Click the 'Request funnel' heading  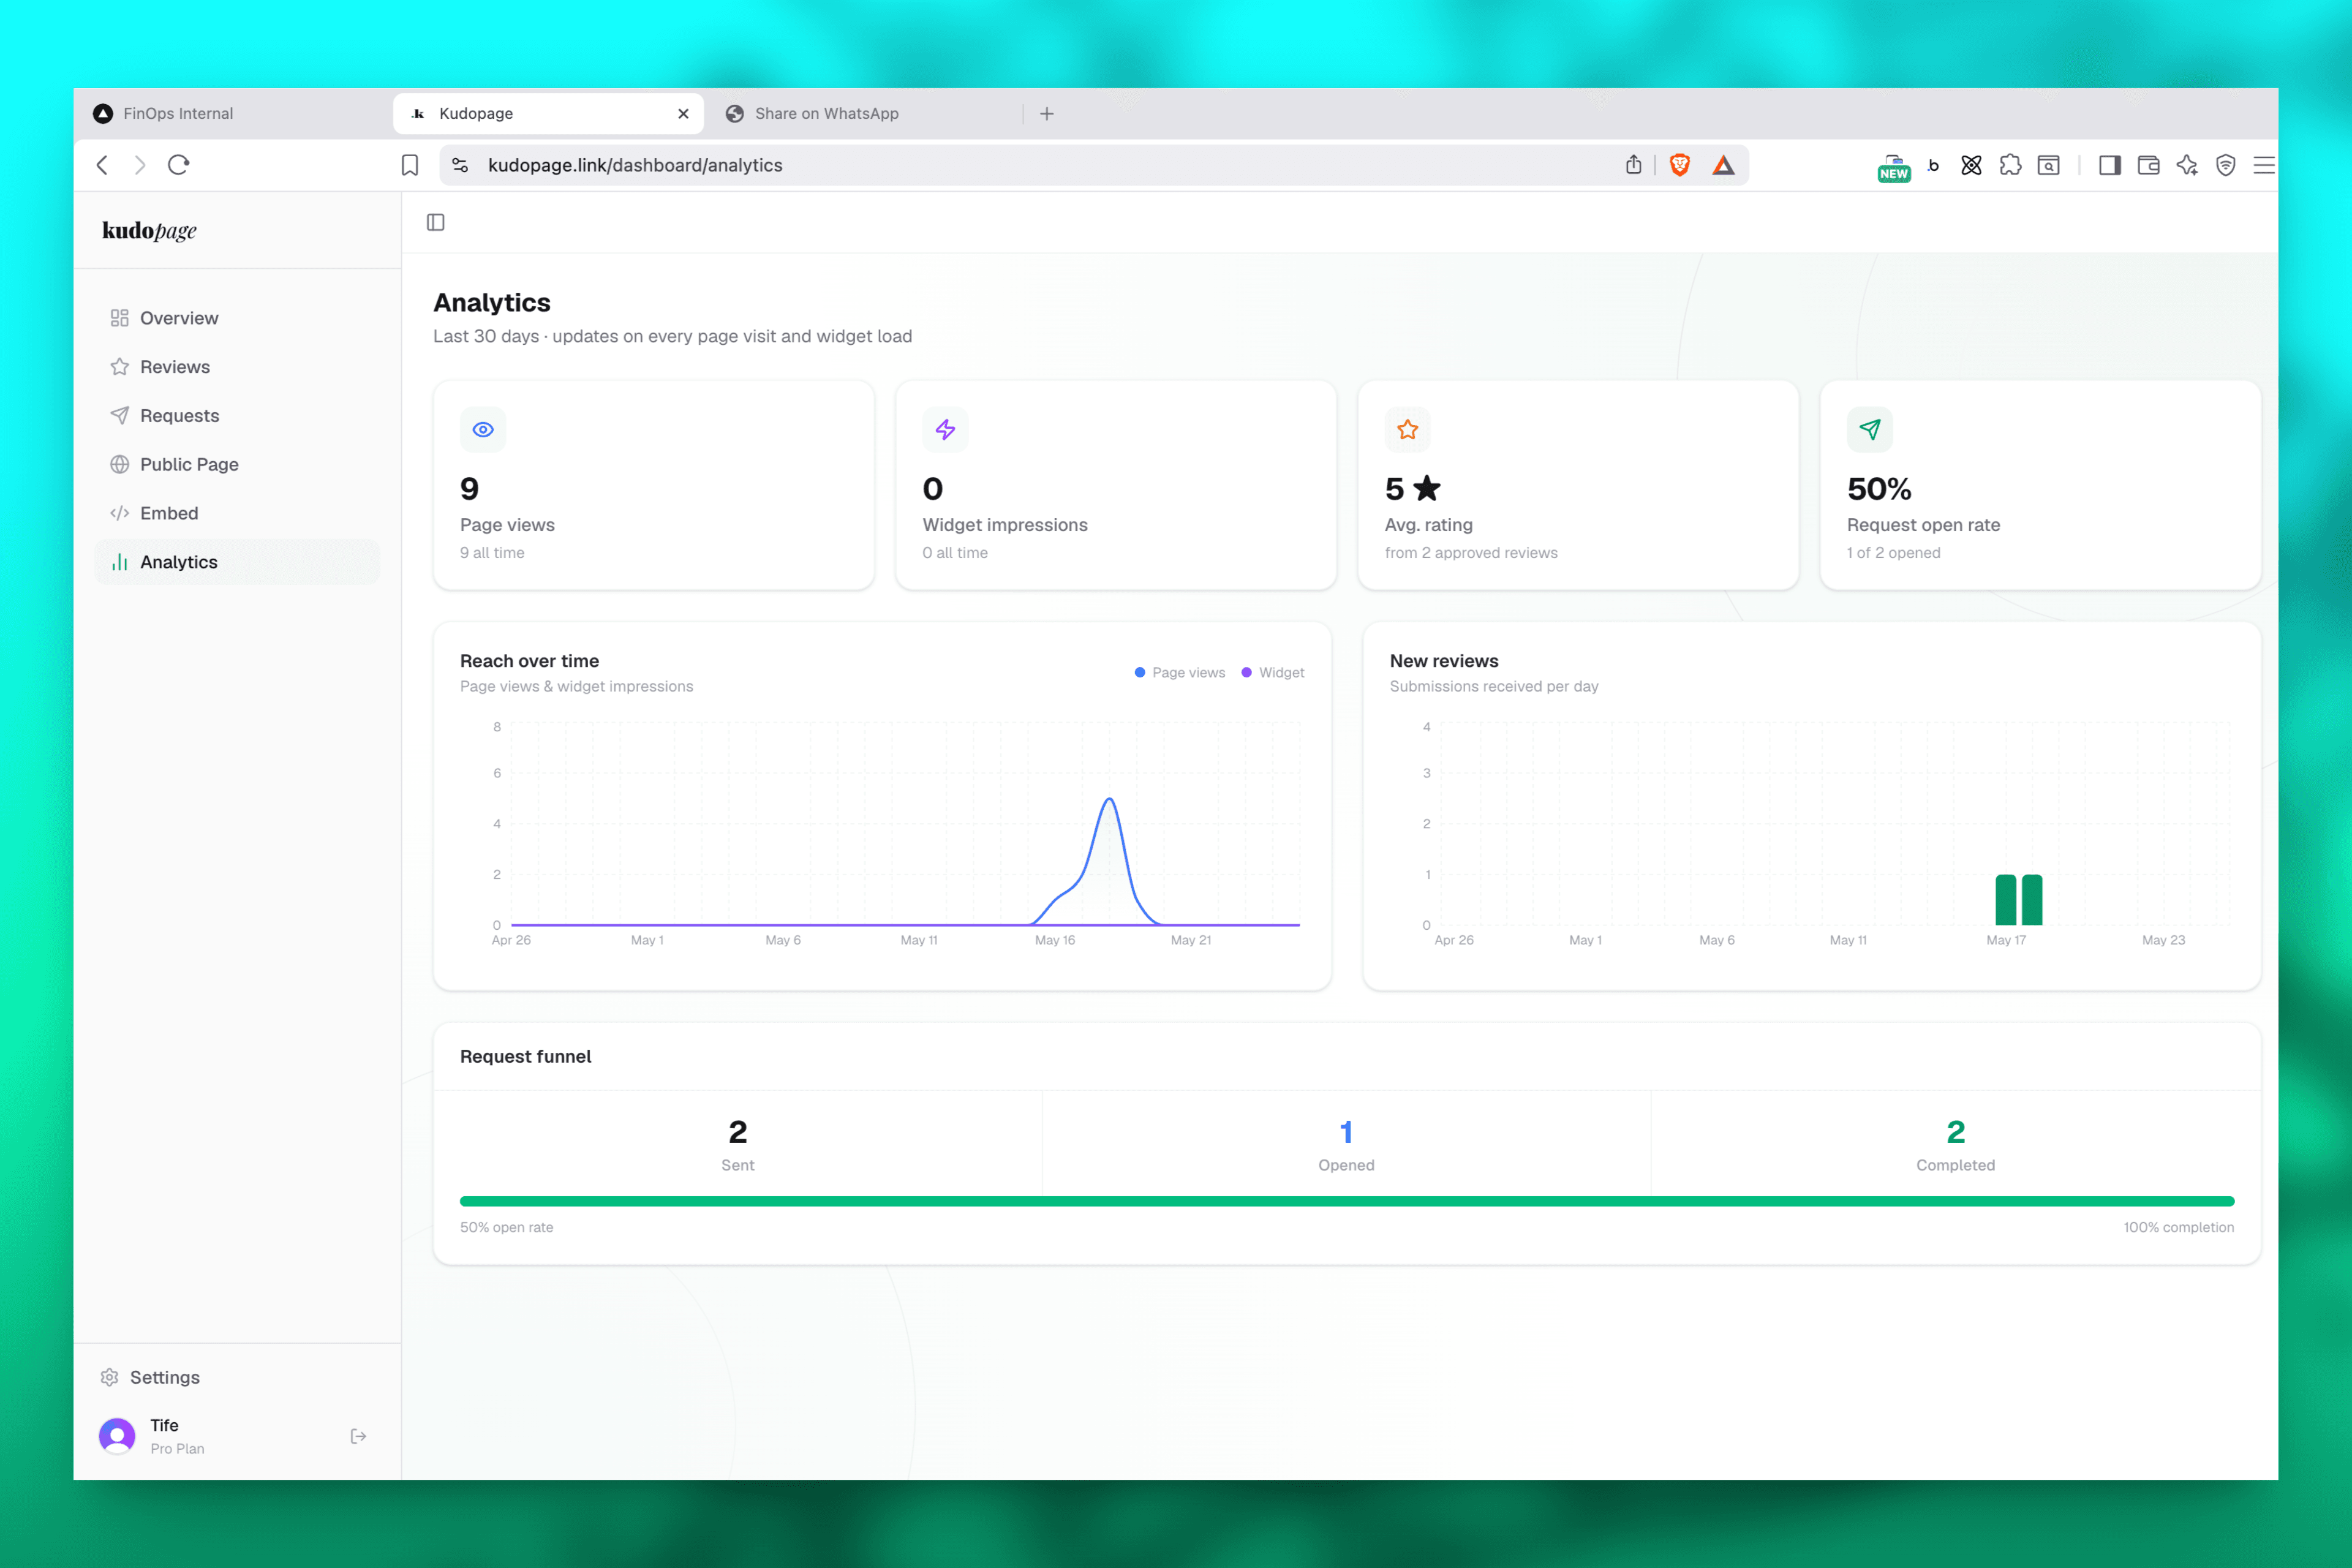526,1057
